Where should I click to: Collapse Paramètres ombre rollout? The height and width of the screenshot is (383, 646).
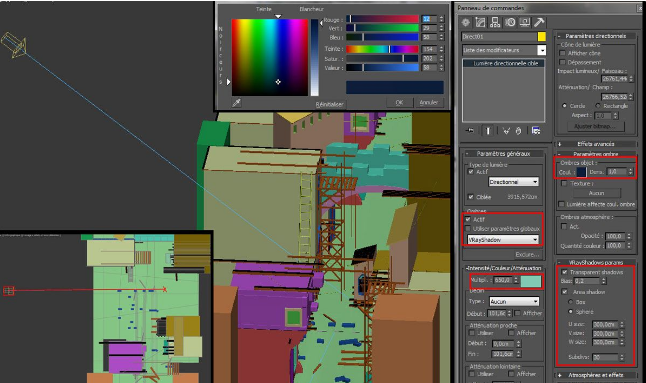click(x=595, y=154)
